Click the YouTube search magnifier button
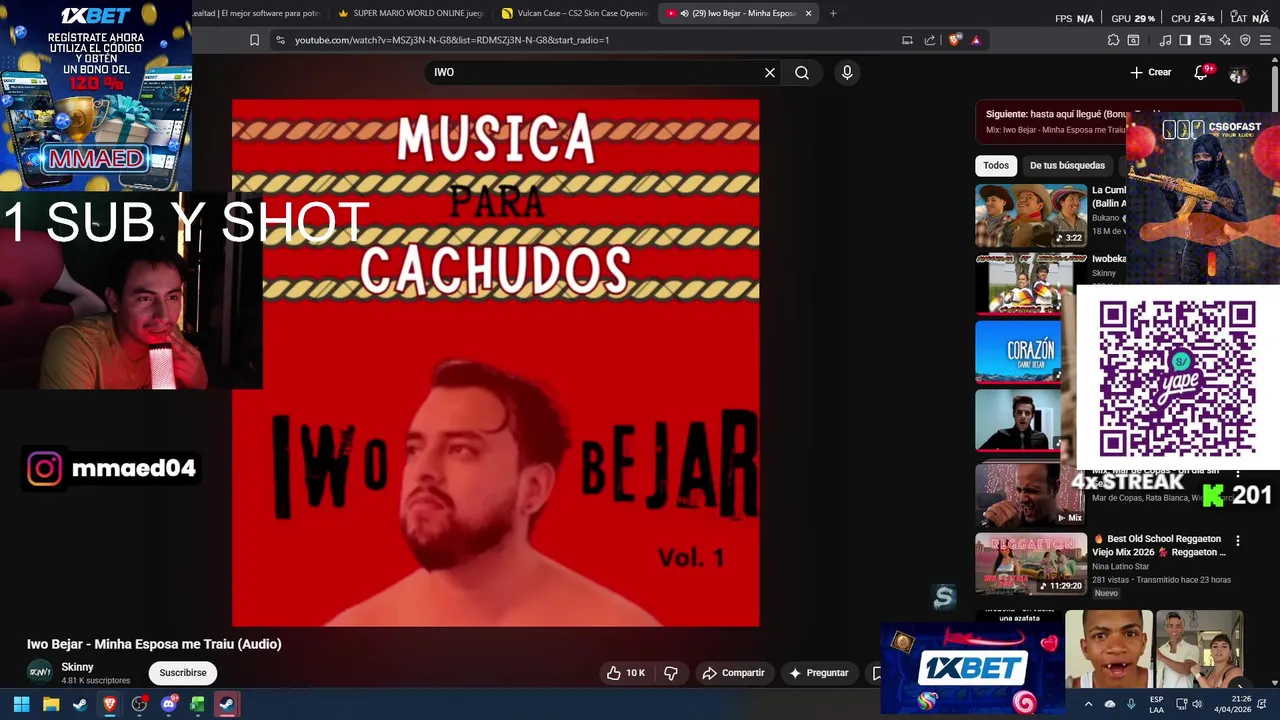Viewport: 1280px width, 720px height. point(802,72)
